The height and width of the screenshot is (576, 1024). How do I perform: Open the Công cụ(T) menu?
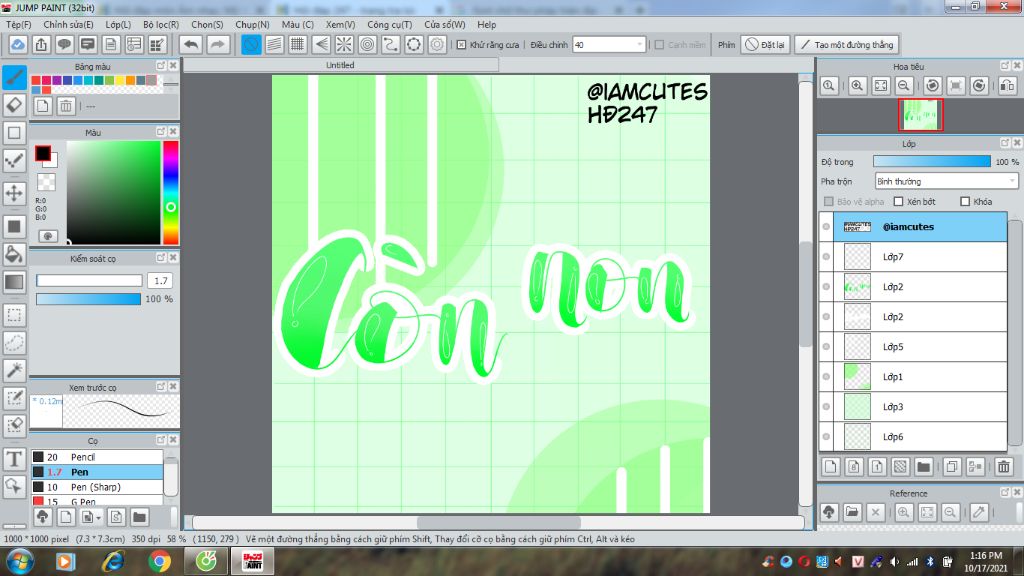pyautogui.click(x=389, y=24)
